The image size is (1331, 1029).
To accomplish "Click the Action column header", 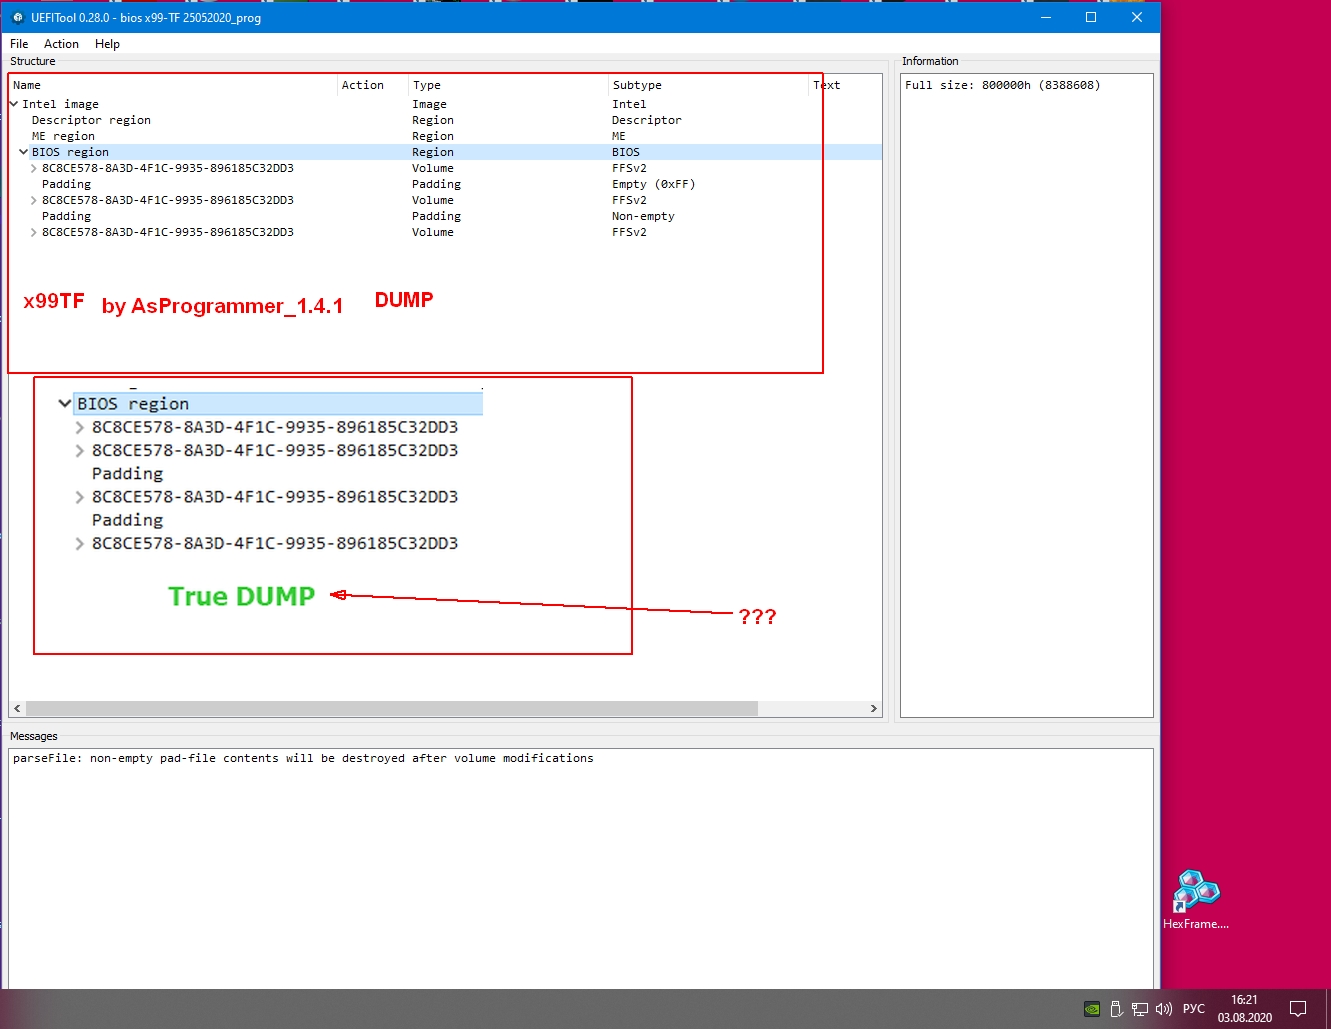I will pos(374,85).
